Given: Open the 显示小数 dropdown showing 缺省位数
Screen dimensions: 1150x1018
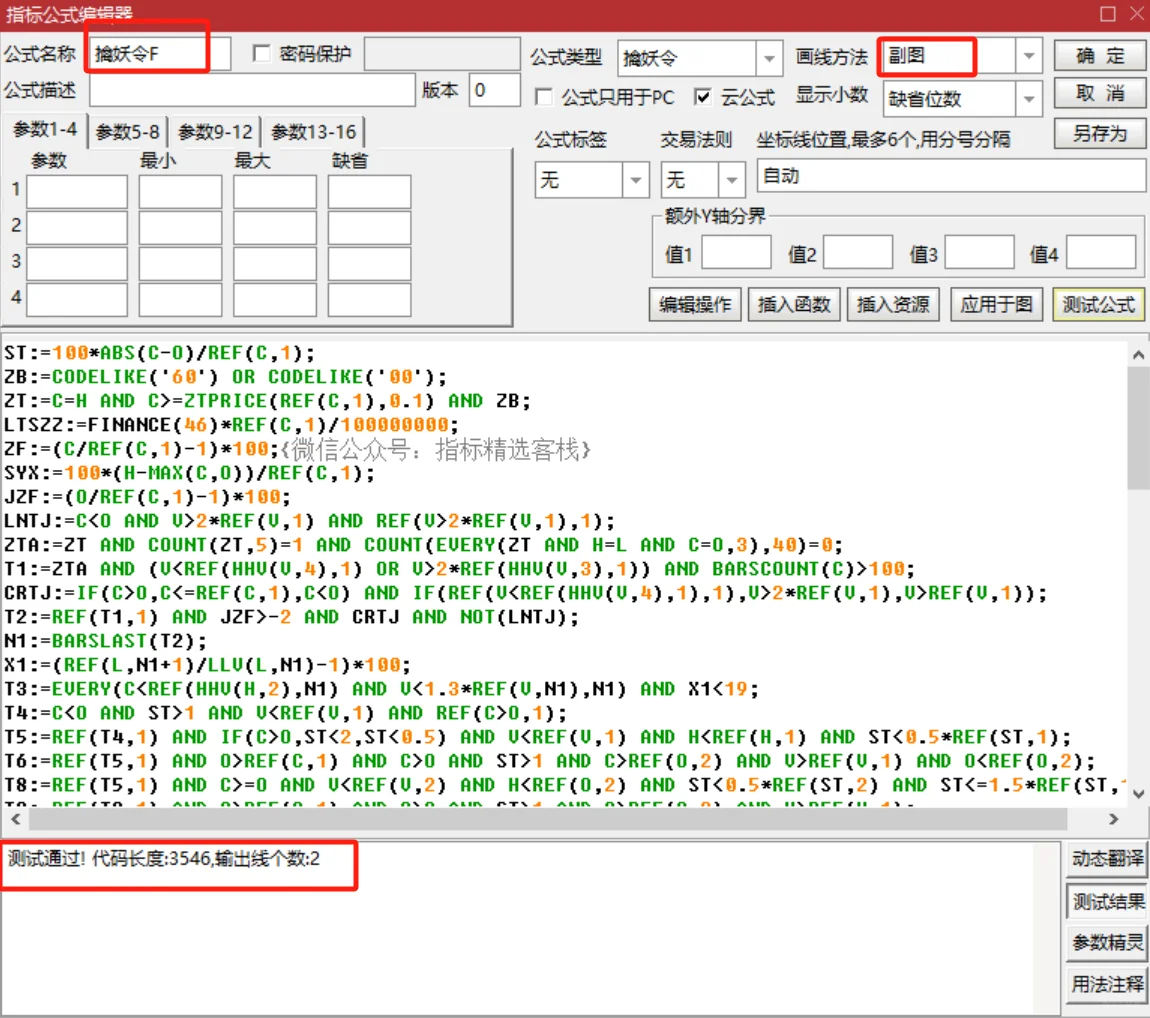Looking at the screenshot, I should point(1027,98).
